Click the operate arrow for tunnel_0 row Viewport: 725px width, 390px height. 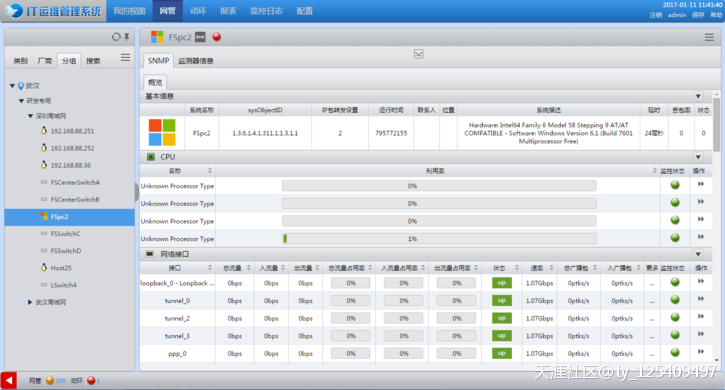pos(701,299)
